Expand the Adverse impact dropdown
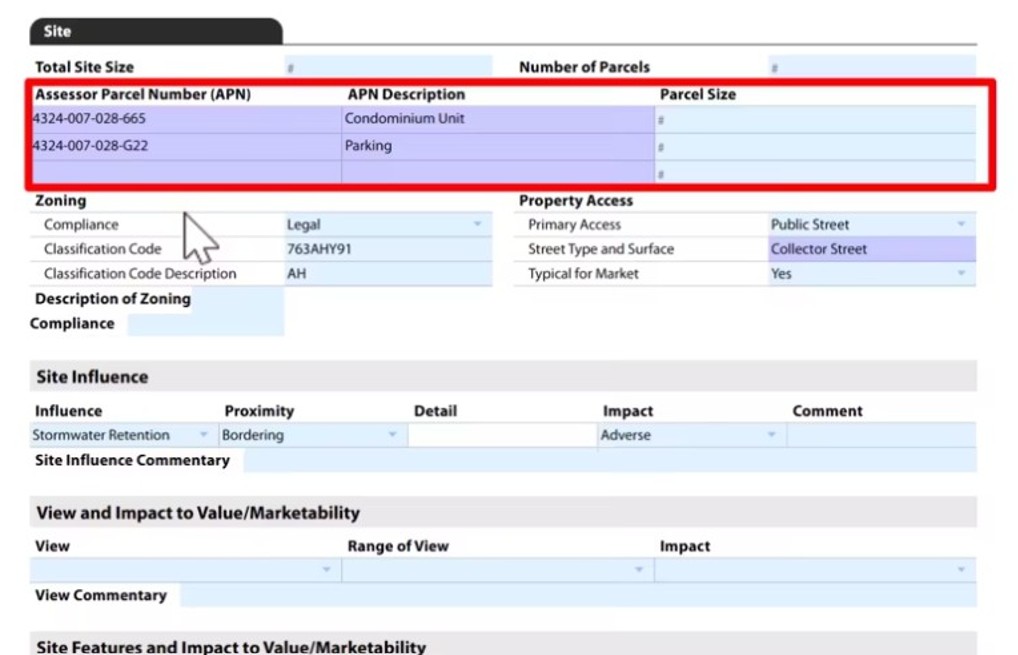This screenshot has height=655, width=1018. (771, 436)
